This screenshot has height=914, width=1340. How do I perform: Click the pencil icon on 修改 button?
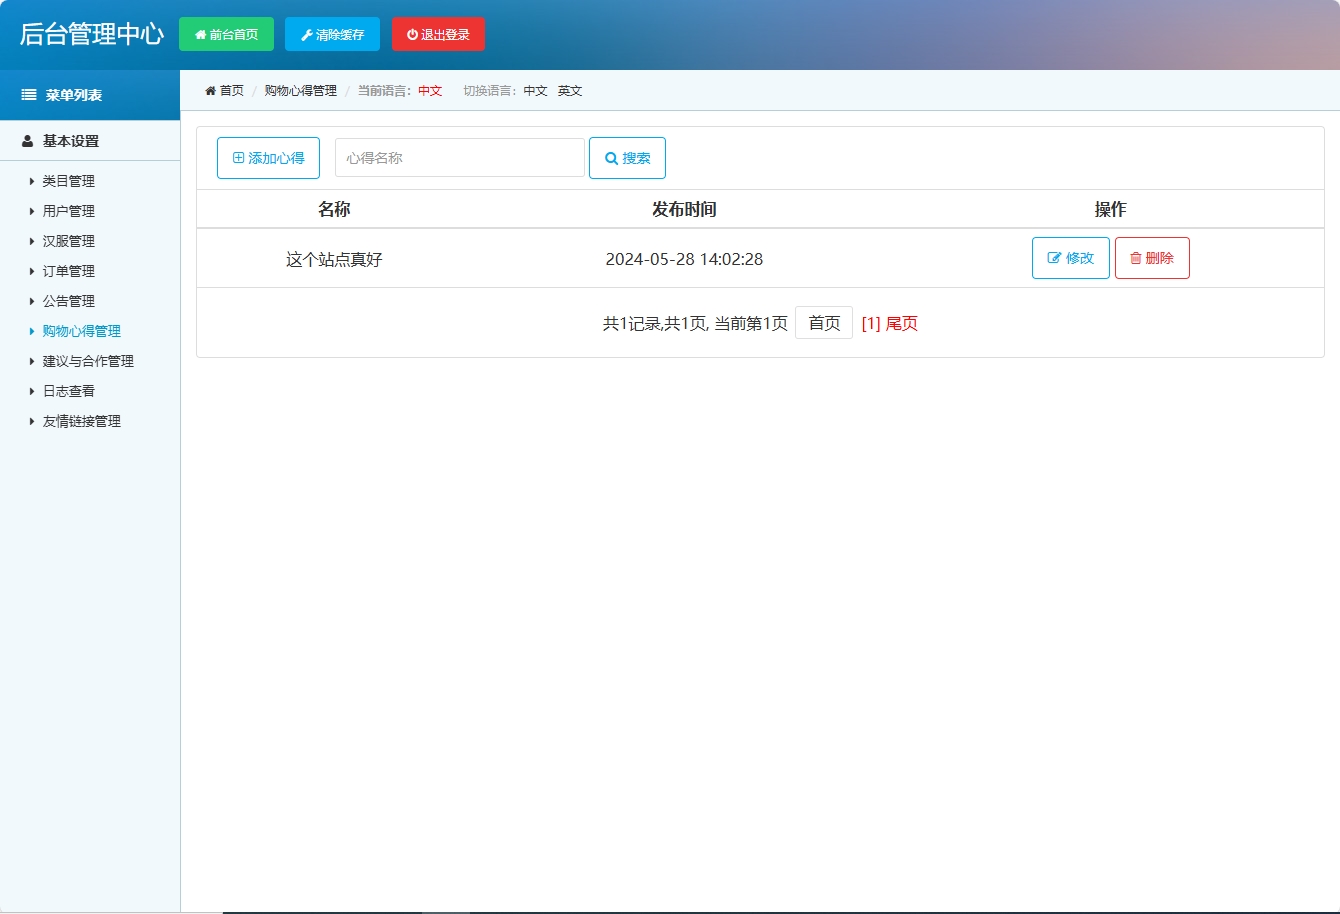[x=1054, y=257]
